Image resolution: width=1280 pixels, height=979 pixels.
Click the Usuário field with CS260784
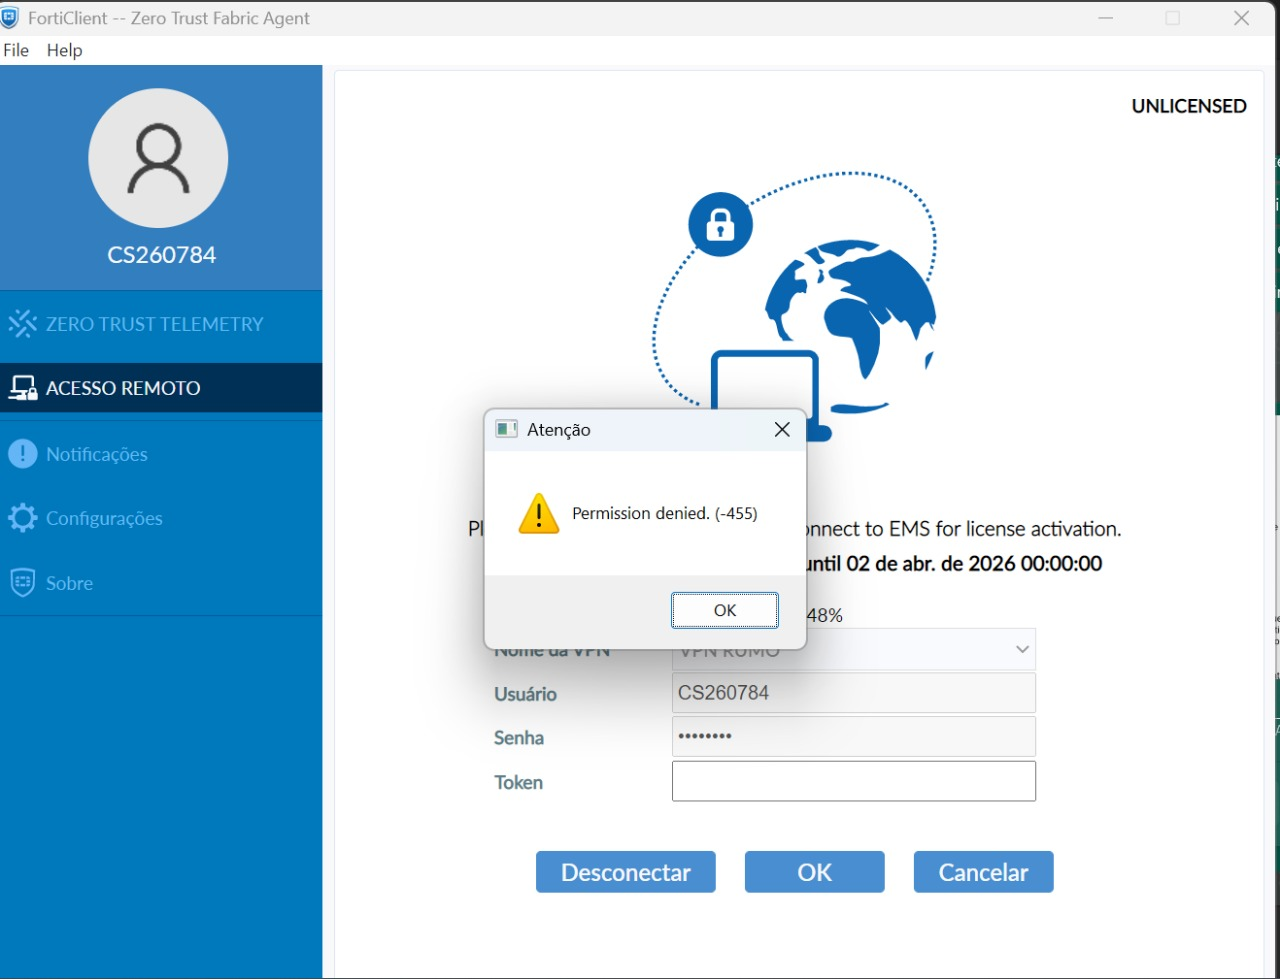[854, 693]
